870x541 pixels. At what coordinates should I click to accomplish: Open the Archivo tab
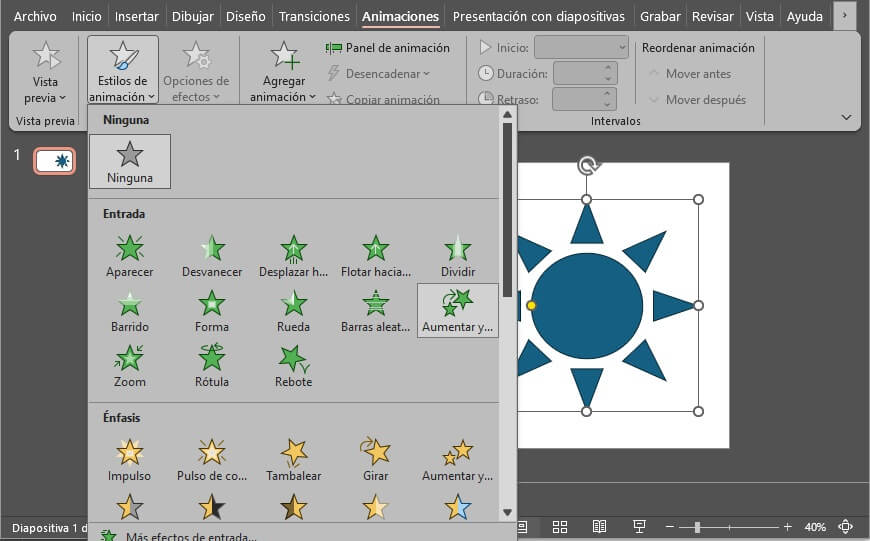pos(35,17)
